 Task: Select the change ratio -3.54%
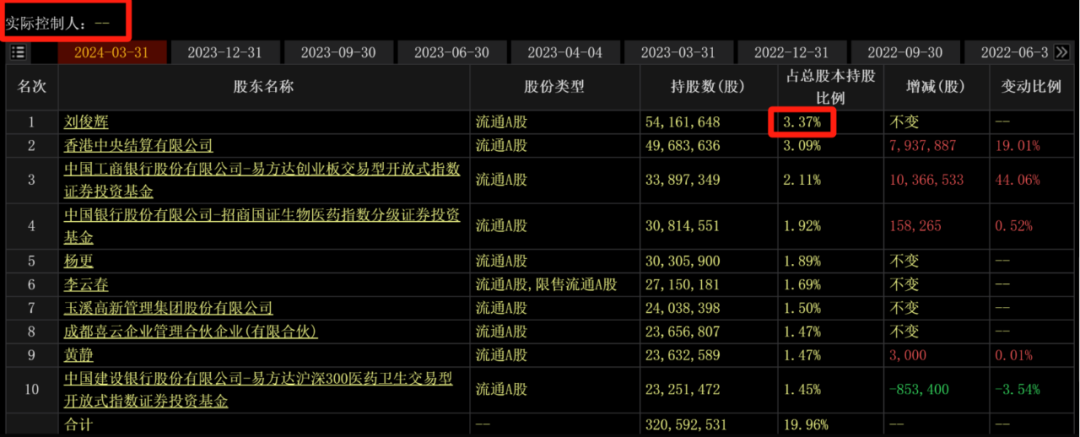(1017, 389)
